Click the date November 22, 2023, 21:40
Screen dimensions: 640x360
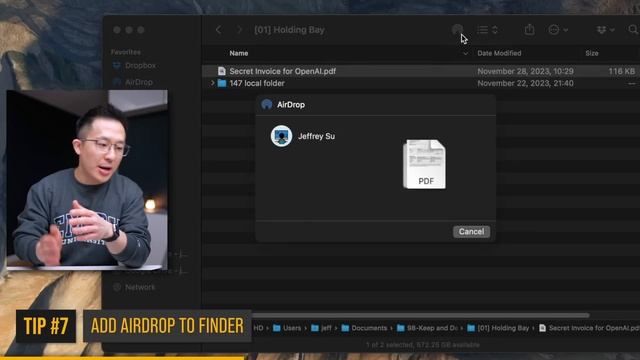click(525, 83)
